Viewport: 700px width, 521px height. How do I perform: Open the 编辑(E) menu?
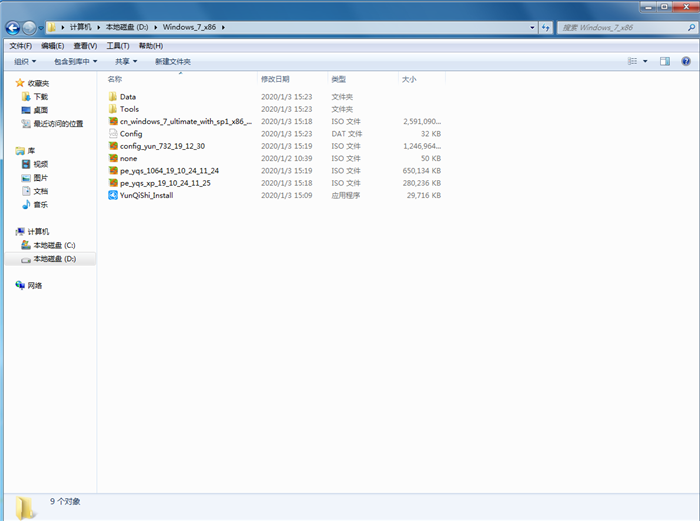coord(53,46)
